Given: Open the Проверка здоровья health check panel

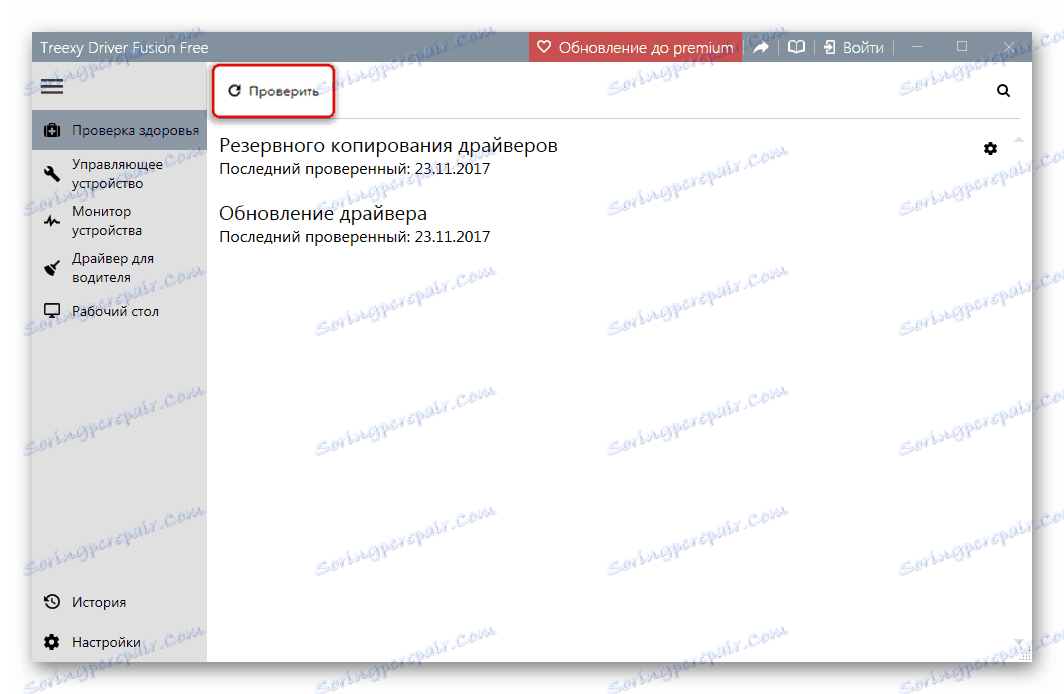Looking at the screenshot, I should coord(113,130).
